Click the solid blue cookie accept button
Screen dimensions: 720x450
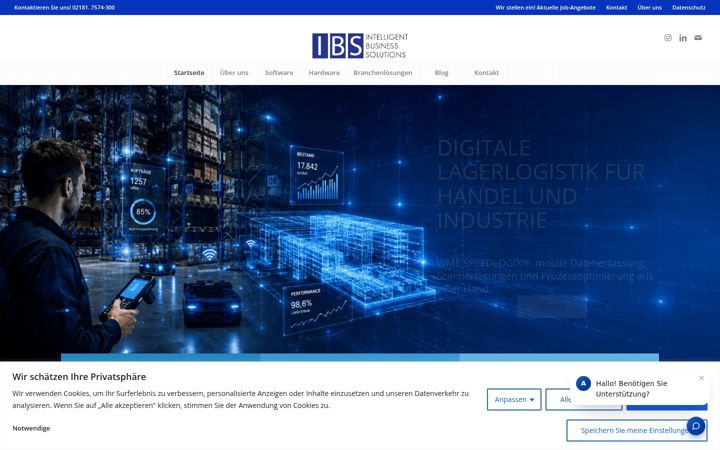coord(667,407)
